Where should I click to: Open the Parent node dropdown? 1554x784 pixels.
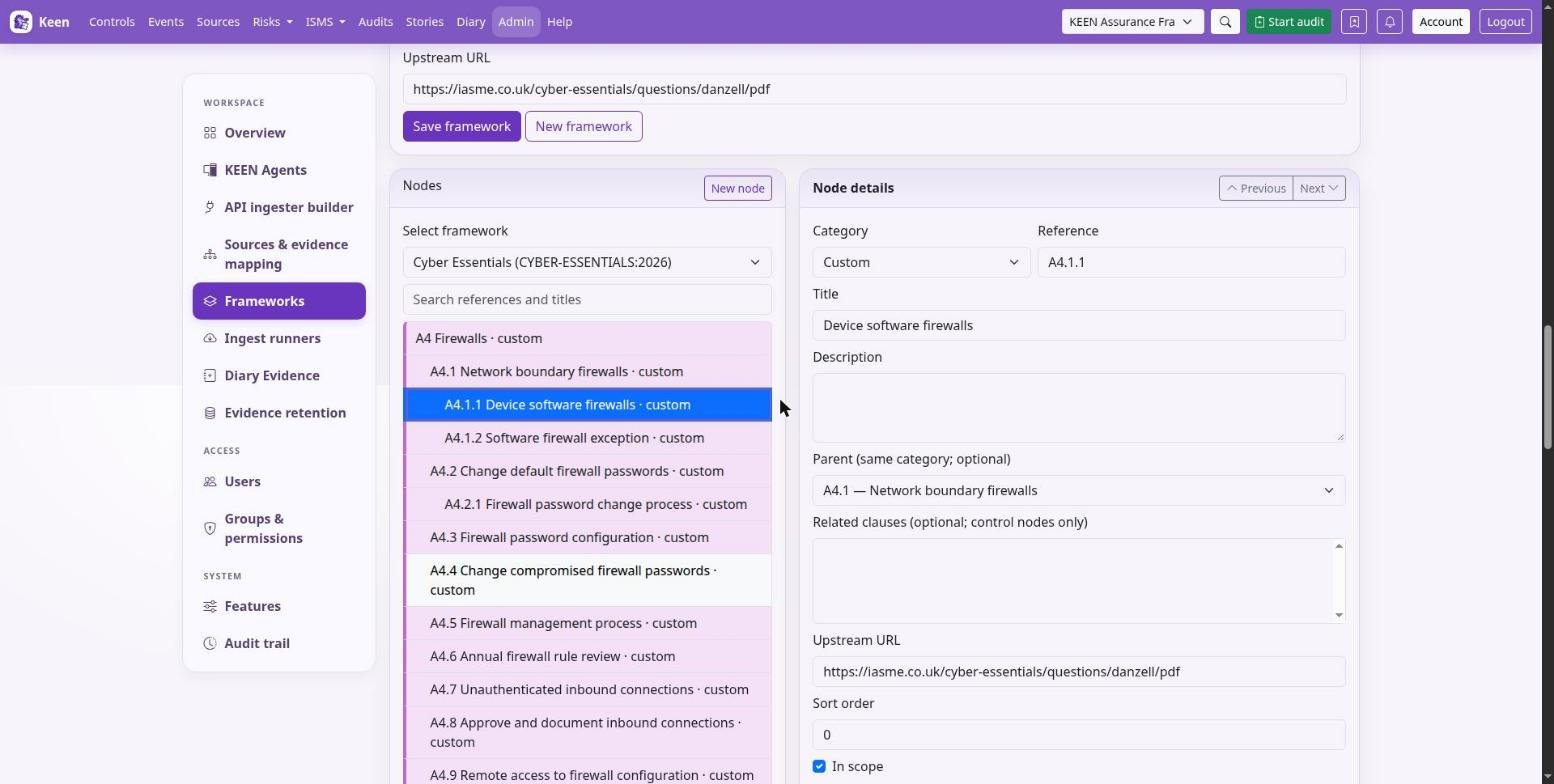1079,490
